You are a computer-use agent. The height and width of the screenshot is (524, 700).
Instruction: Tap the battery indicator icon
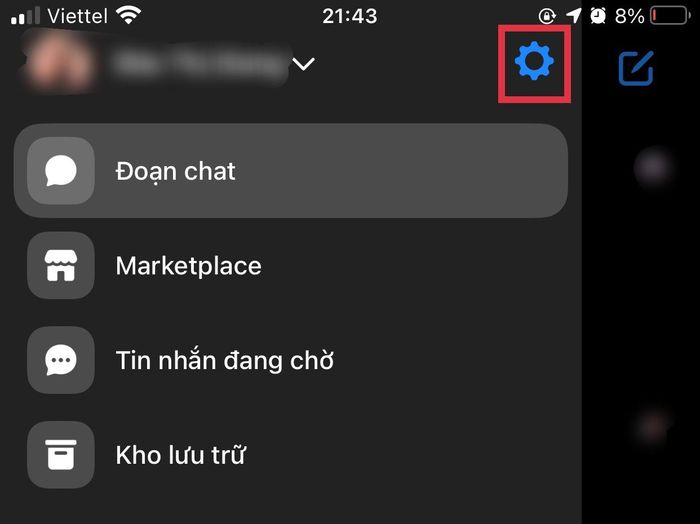tap(670, 16)
